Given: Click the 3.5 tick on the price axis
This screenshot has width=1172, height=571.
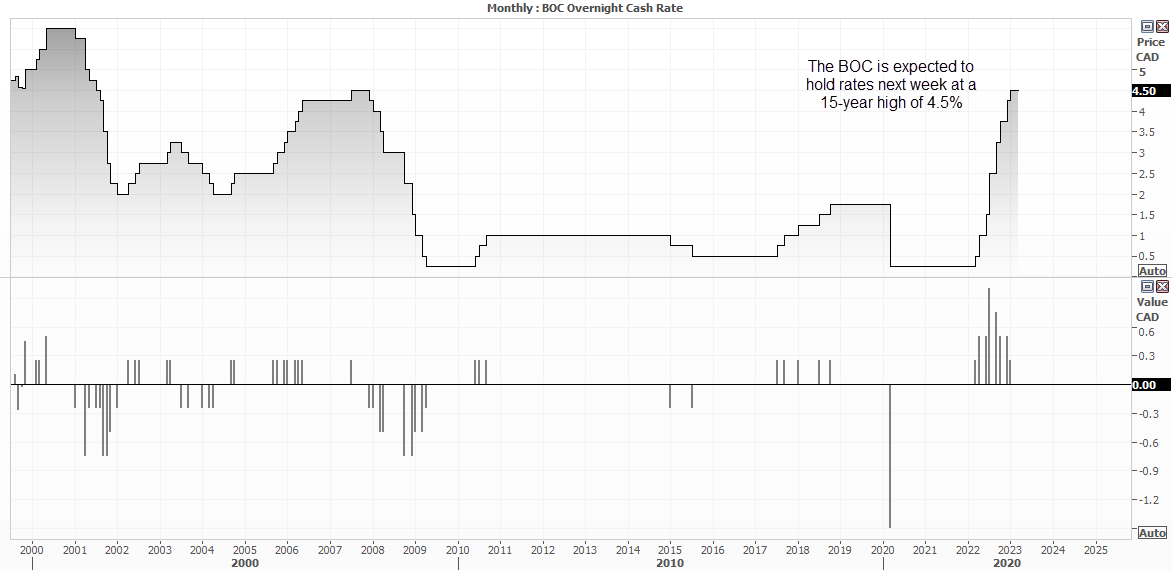Looking at the screenshot, I should point(1147,132).
